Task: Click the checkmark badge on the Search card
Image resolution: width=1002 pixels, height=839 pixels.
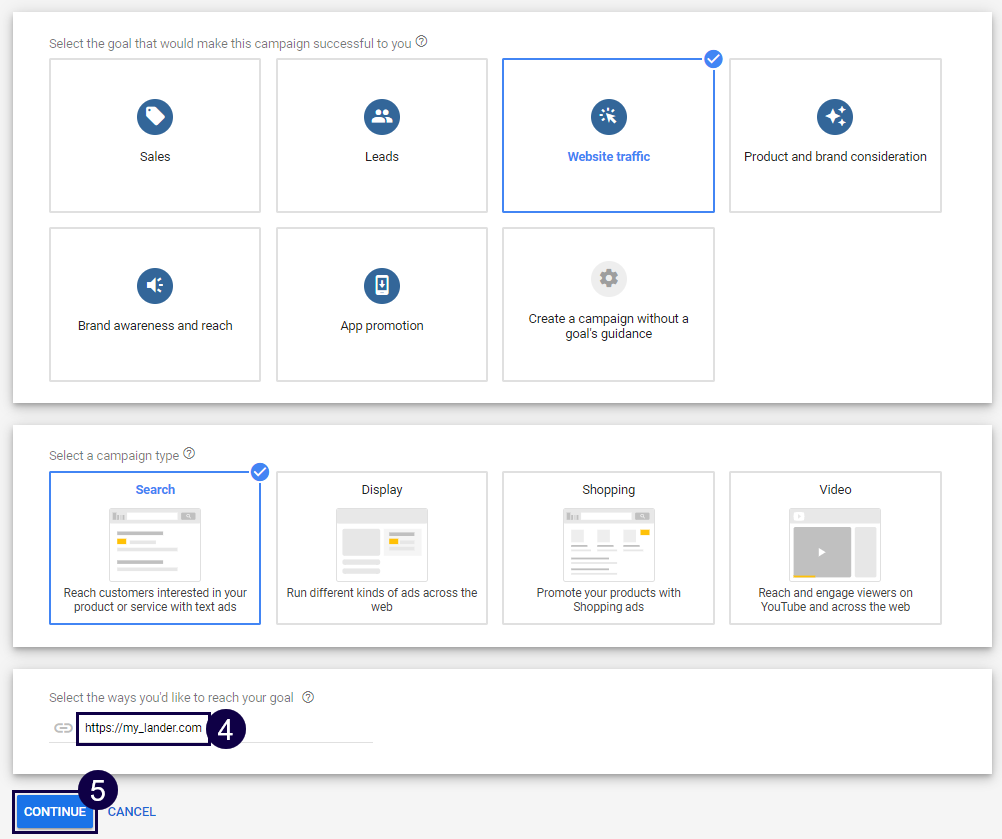Action: pos(259,472)
